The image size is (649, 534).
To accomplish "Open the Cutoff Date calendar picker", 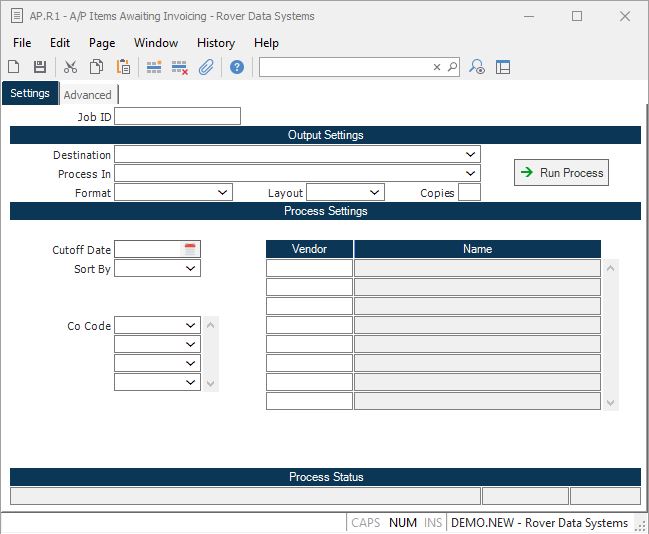I will [191, 249].
